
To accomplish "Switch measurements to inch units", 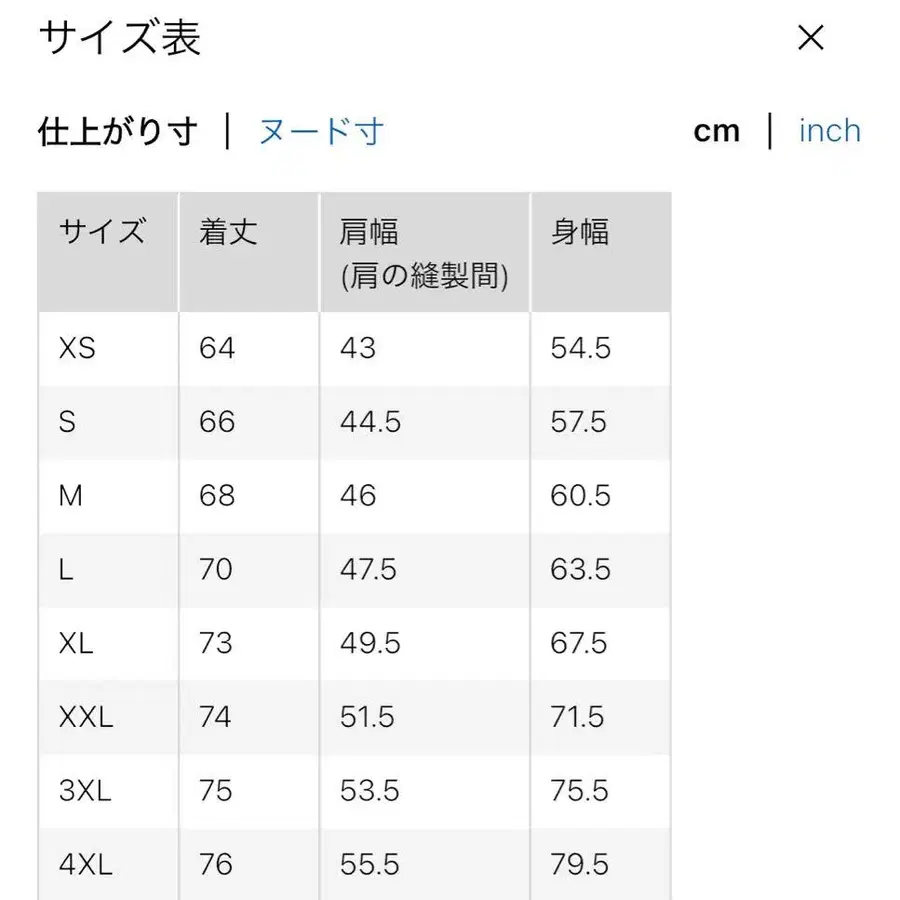I will click(829, 131).
